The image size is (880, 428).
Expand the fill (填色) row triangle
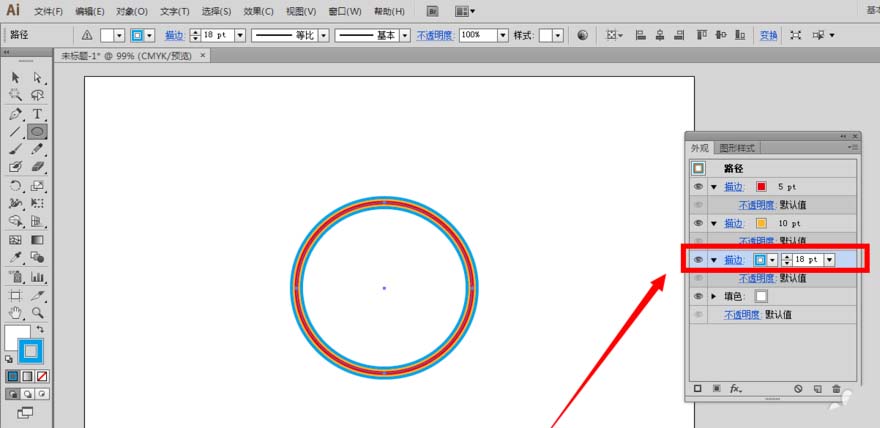coord(714,296)
